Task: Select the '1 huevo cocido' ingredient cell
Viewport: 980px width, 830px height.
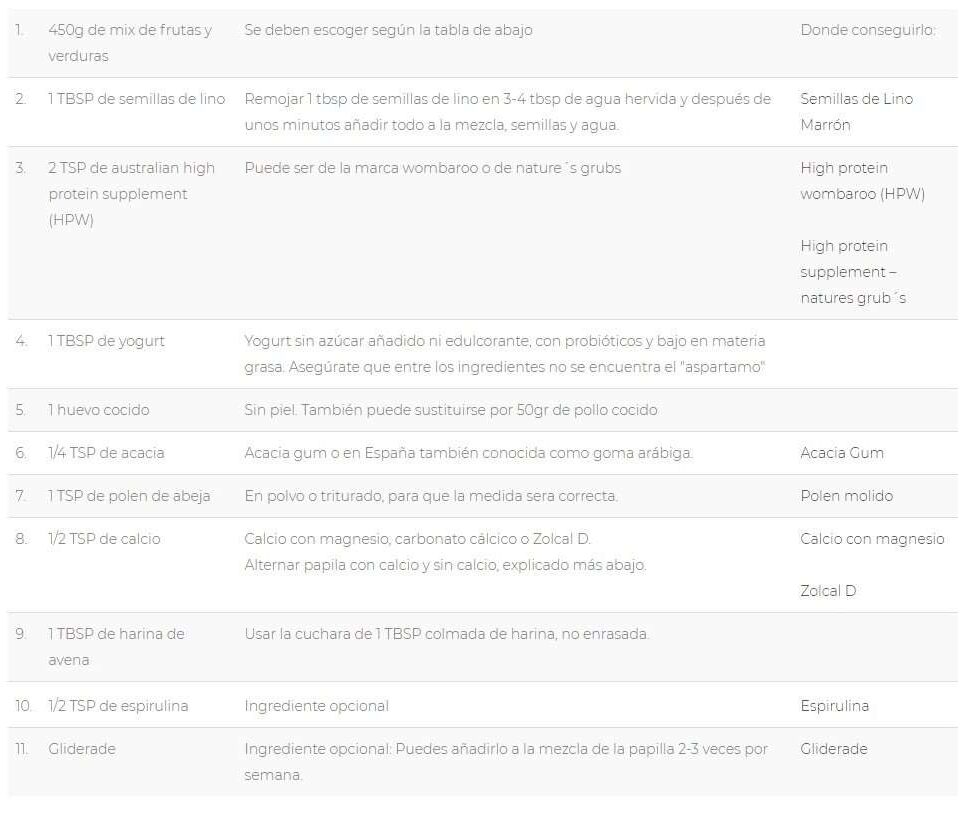Action: pos(99,411)
